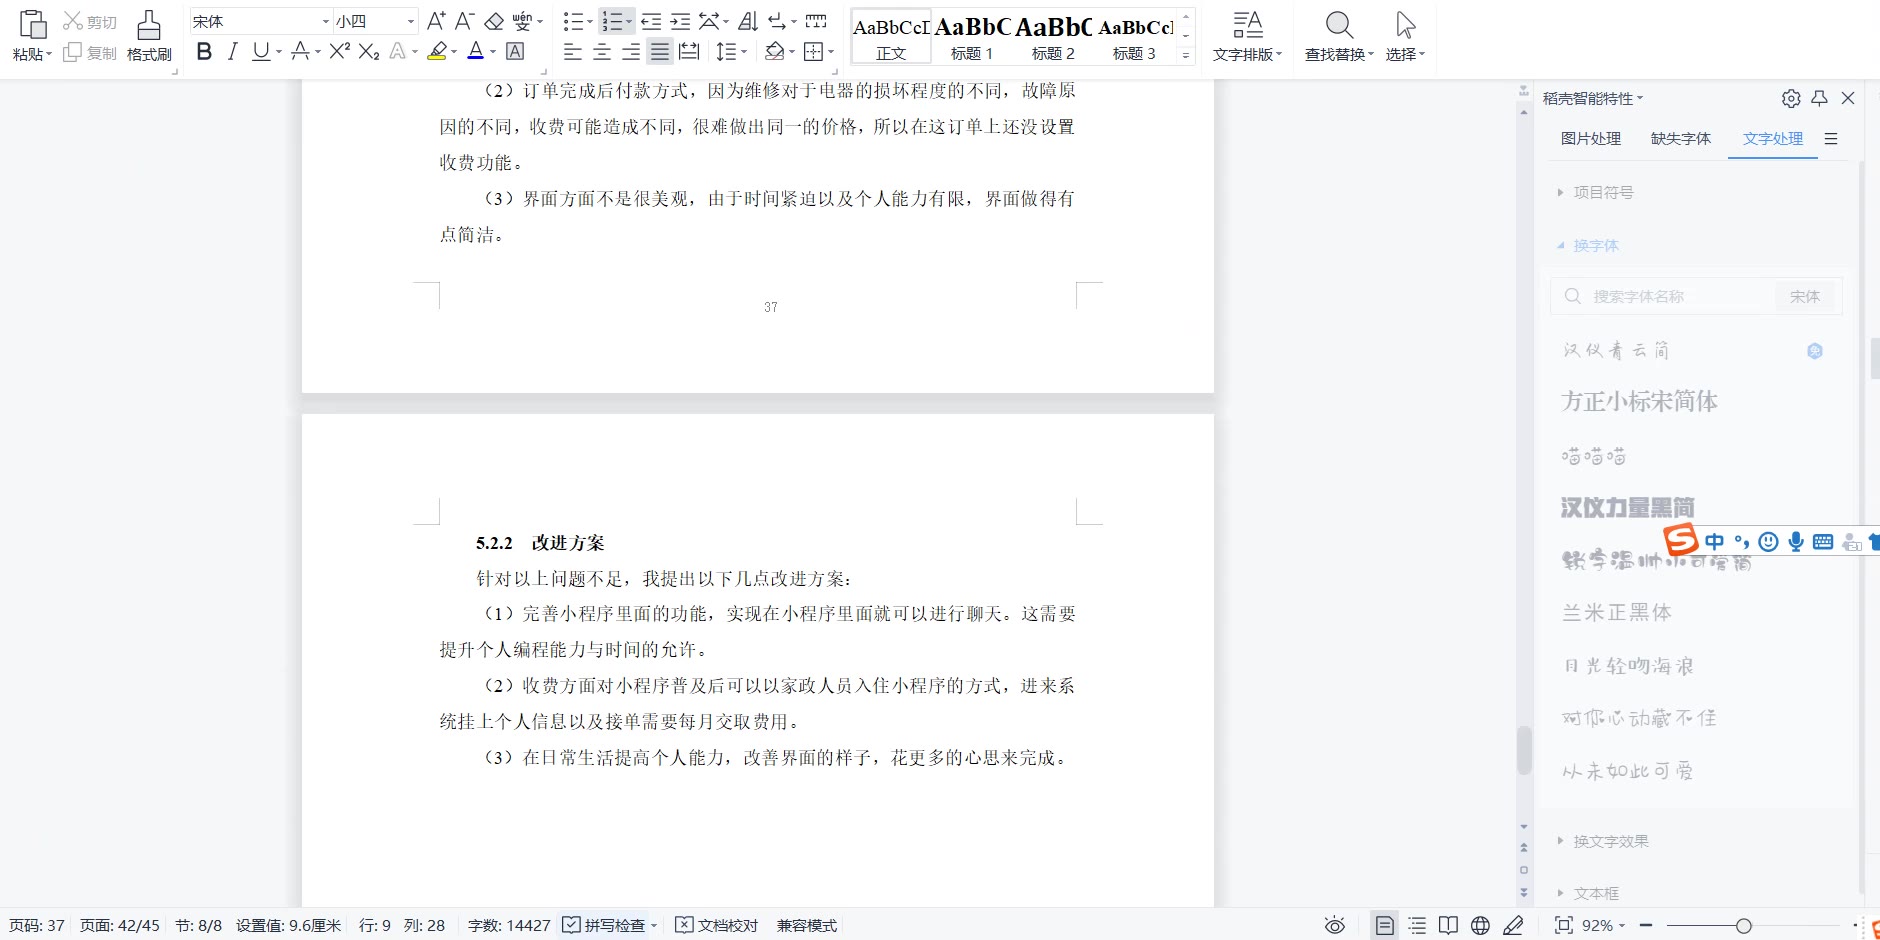Center align the paragraph
Image resolution: width=1880 pixels, height=940 pixels.
coord(602,52)
